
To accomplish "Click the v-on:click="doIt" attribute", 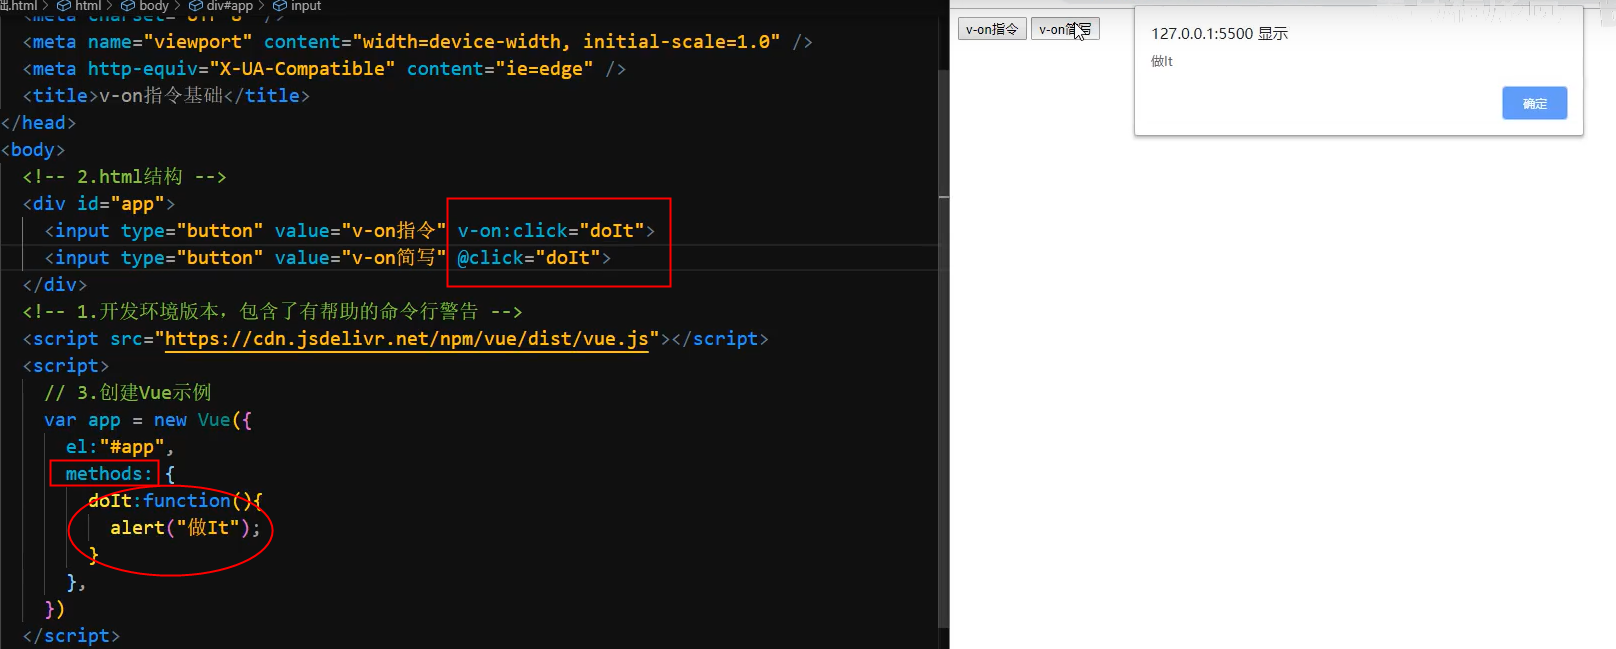I will (x=550, y=231).
